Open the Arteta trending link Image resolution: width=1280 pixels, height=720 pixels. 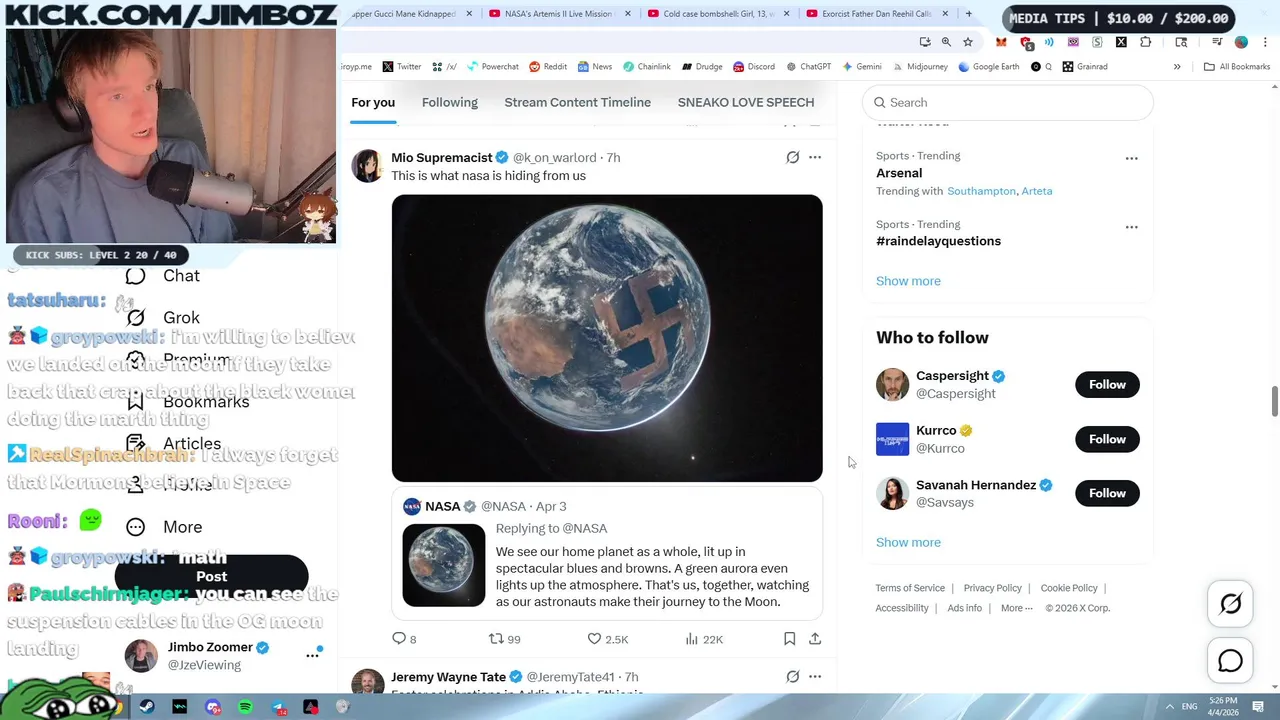tap(1036, 191)
